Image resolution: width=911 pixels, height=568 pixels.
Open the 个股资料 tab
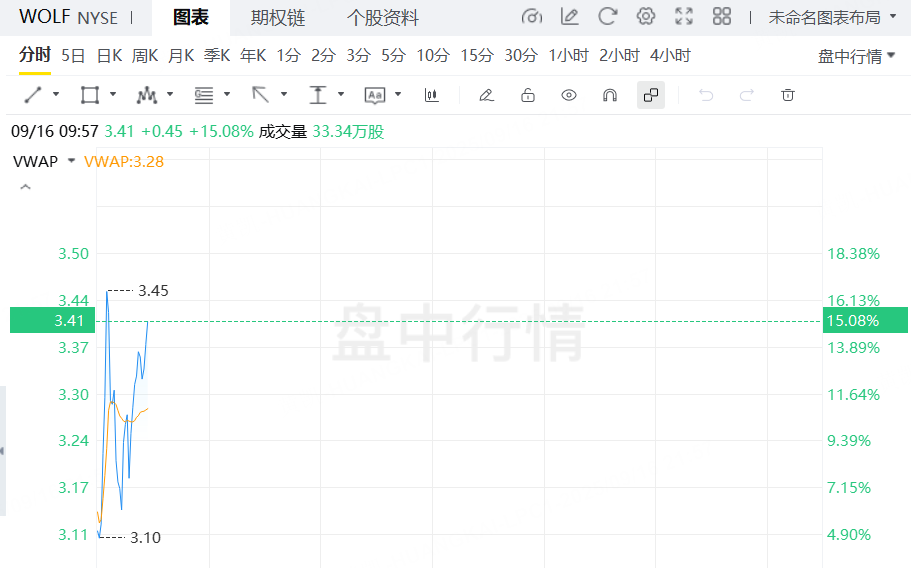(383, 18)
